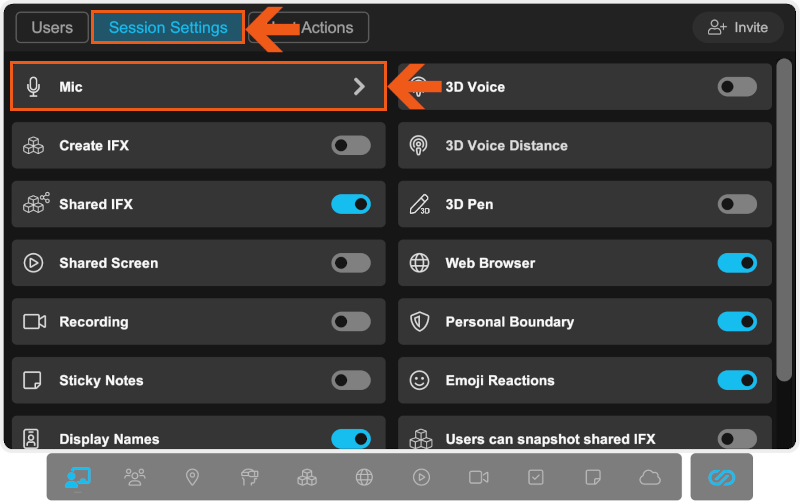800x503 pixels.
Task: Click the blue link icon button
Action: pos(721,477)
